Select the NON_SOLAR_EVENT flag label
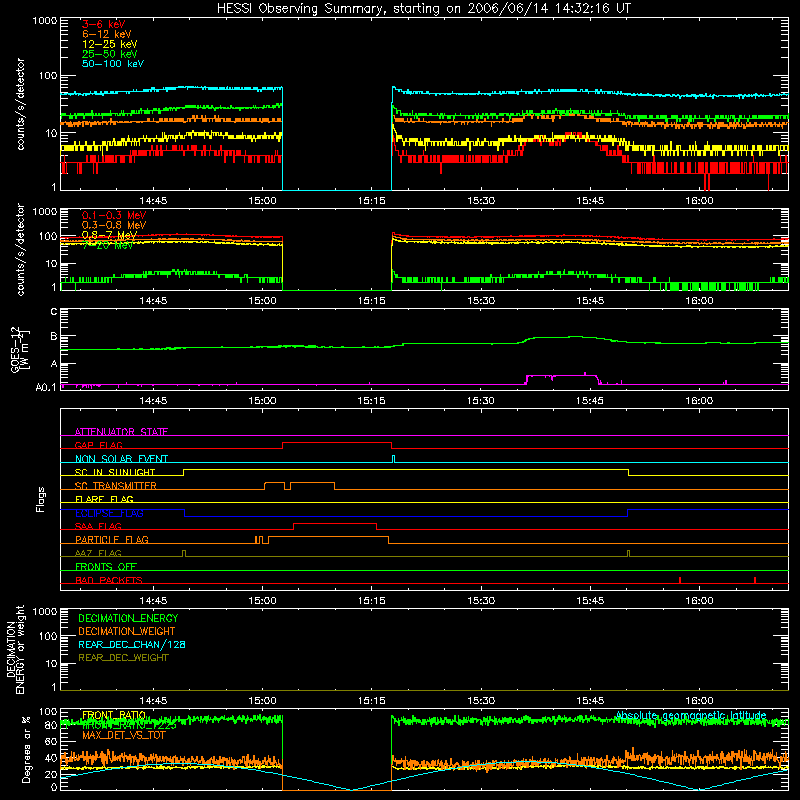 [121, 459]
